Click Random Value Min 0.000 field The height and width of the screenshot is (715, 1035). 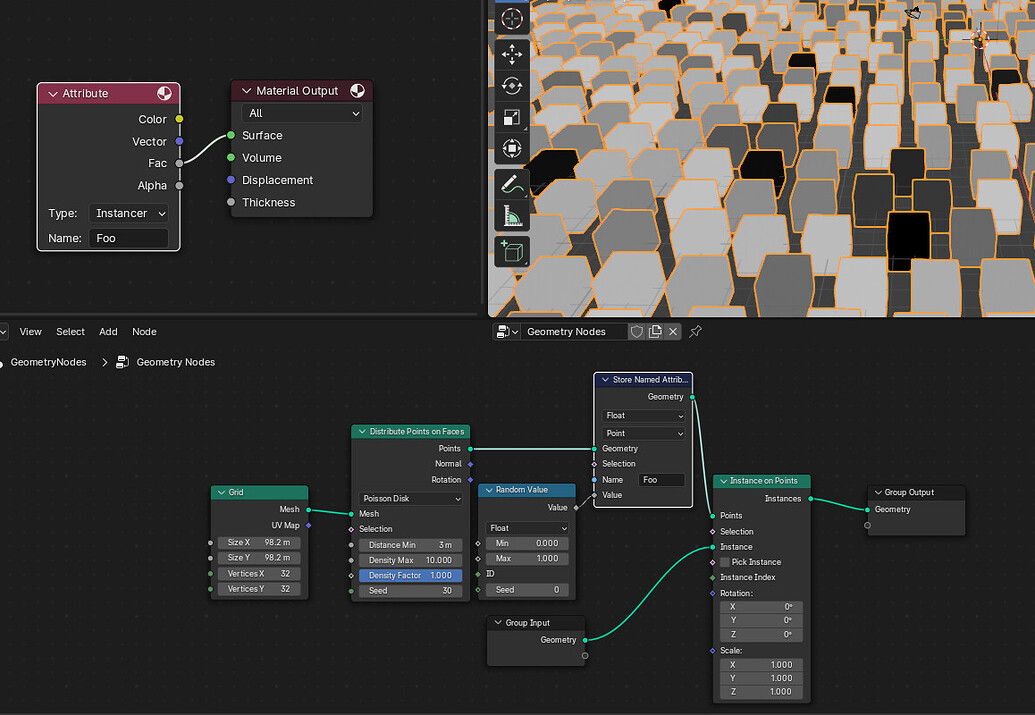click(x=527, y=543)
